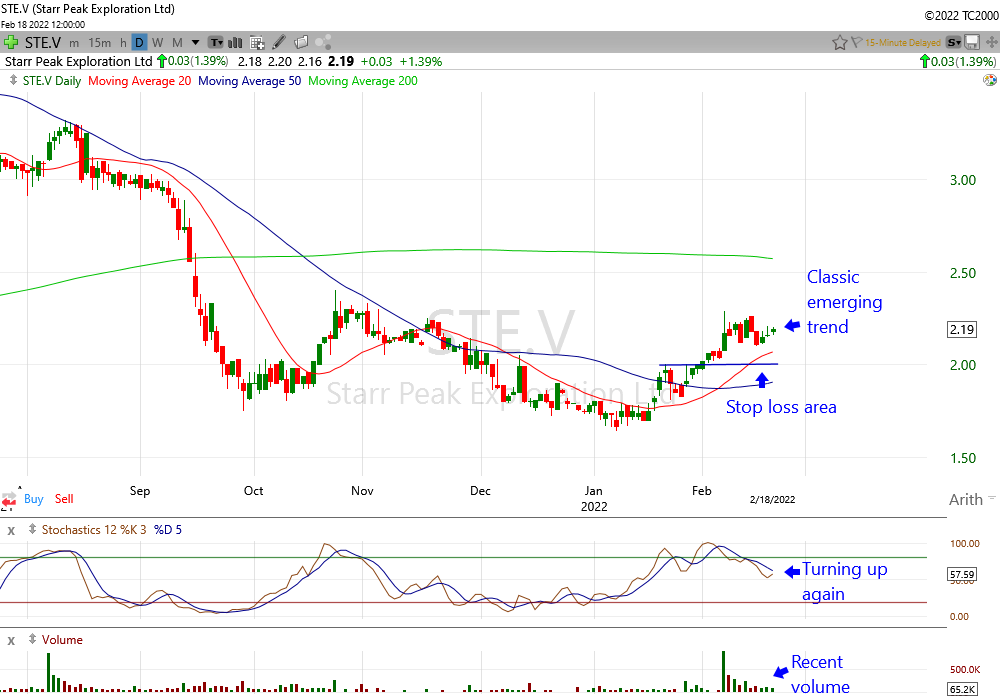Open the notes papers icon

301,43
